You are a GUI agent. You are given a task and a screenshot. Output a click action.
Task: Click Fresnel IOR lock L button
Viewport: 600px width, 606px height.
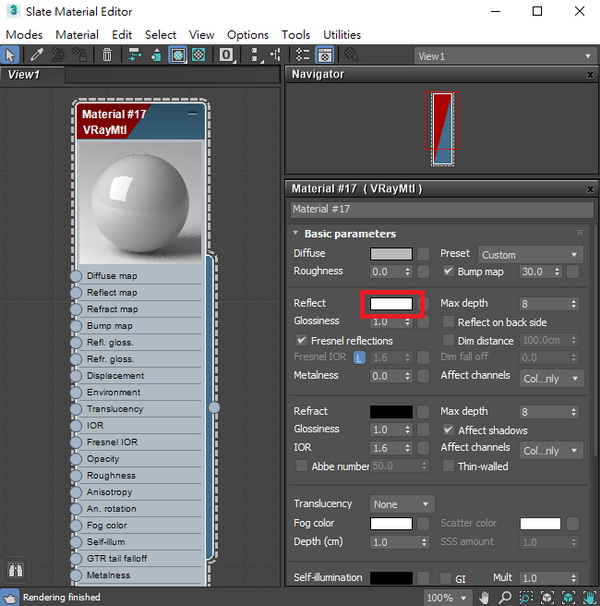click(x=359, y=358)
